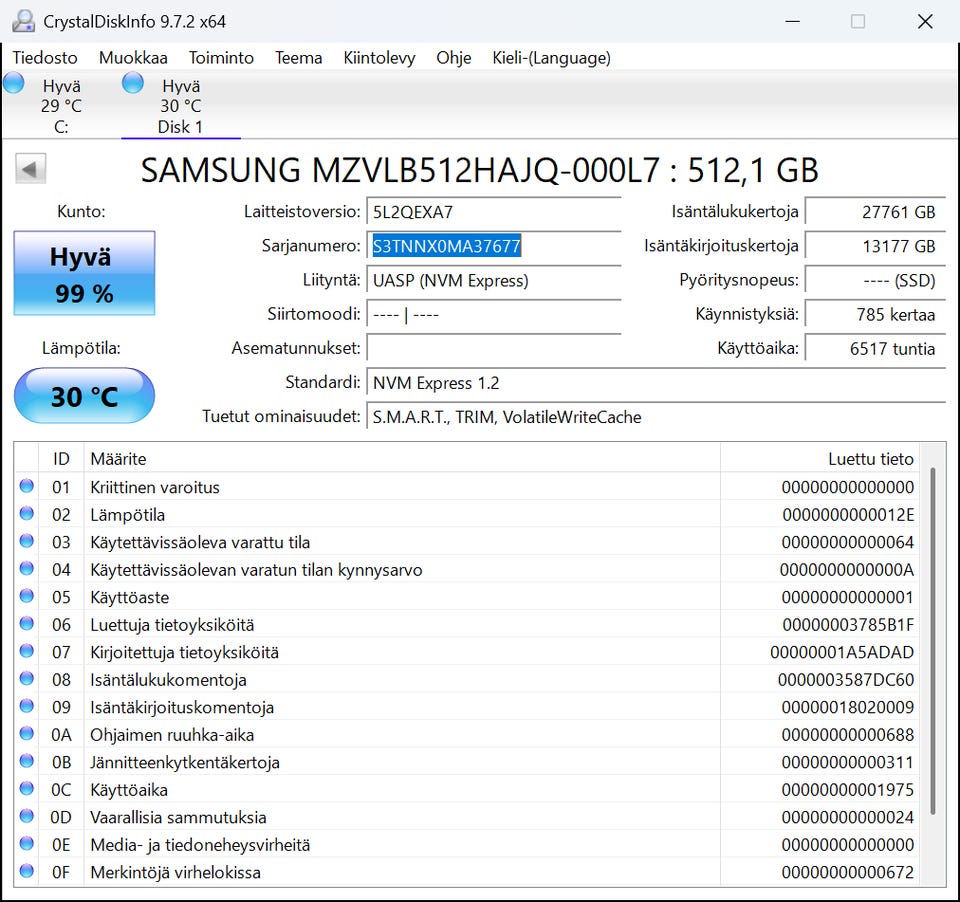Open the Teema menu
The image size is (960, 902).
298,58
